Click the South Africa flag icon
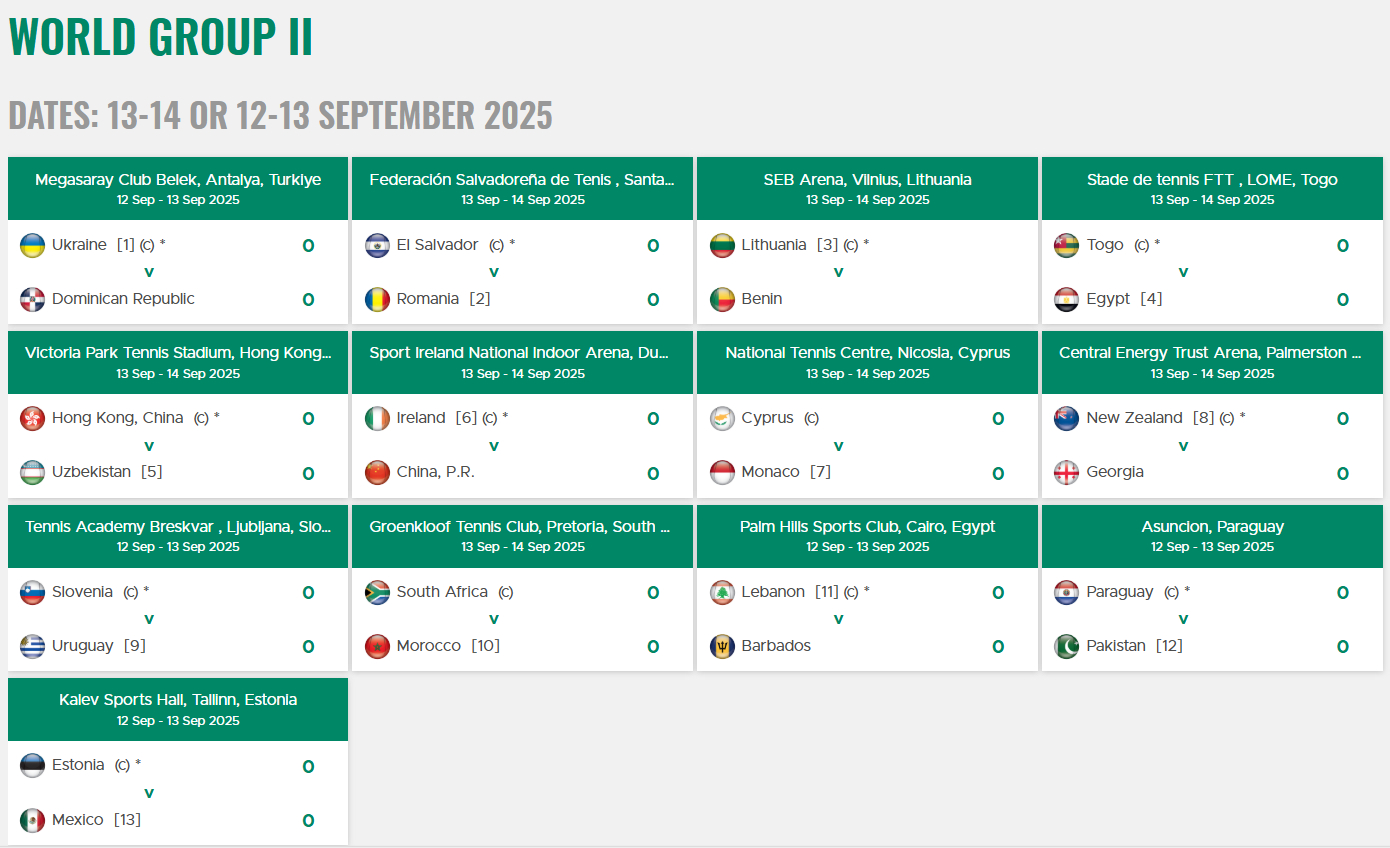This screenshot has height=848, width=1390. [x=377, y=592]
